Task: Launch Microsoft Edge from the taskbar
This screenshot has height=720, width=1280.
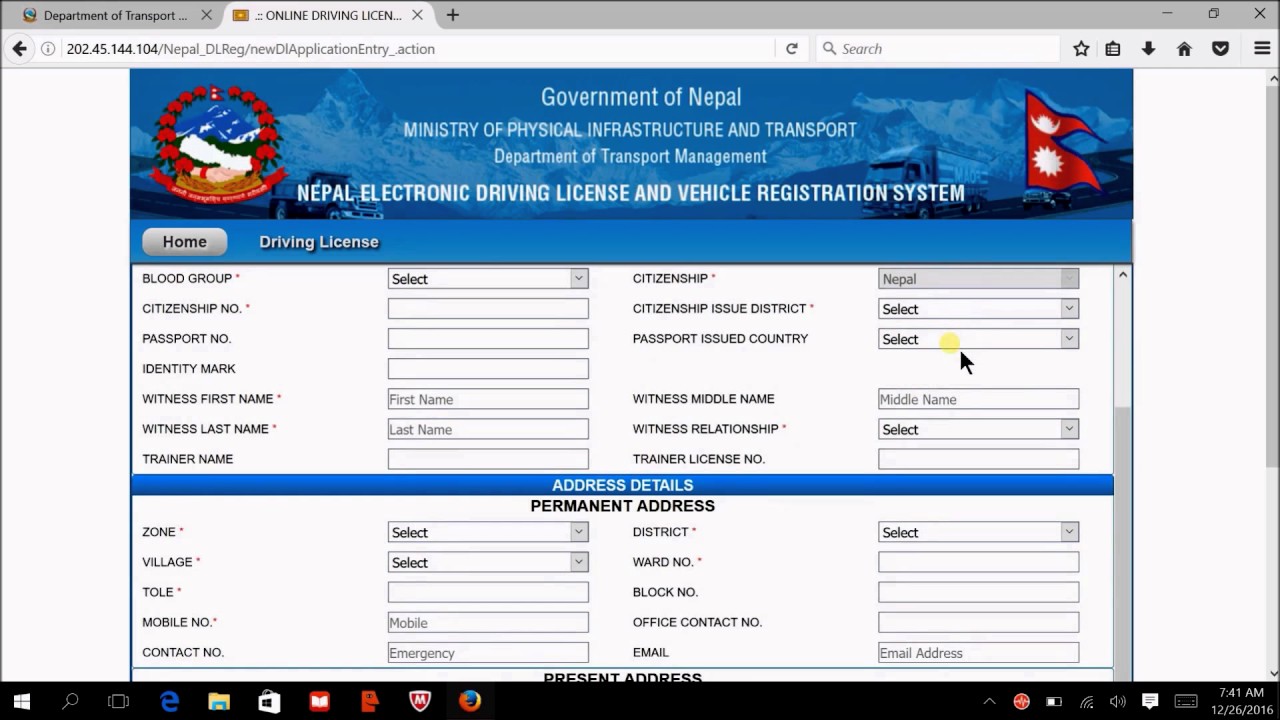Action: 169,700
